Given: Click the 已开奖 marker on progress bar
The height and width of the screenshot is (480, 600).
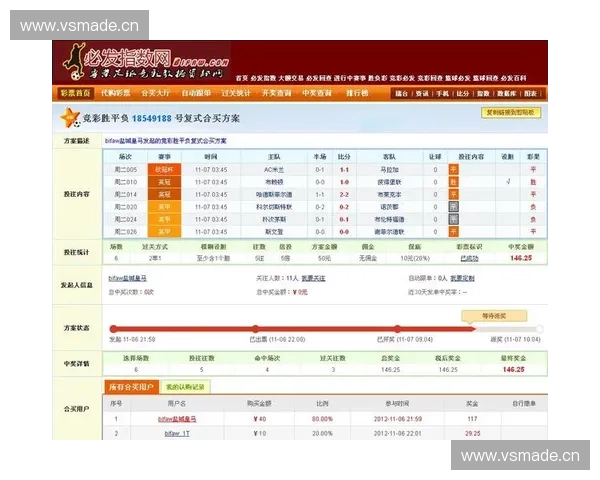Looking at the screenshot, I should point(398,329).
